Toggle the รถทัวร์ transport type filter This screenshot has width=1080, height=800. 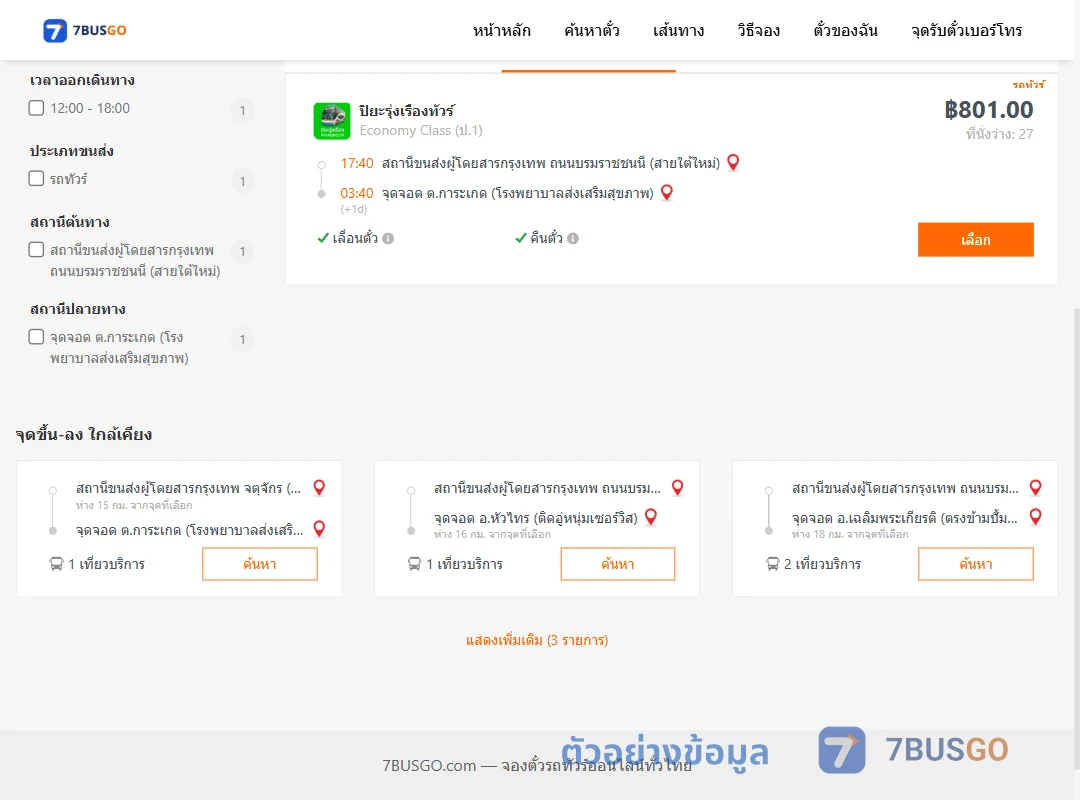(37, 178)
